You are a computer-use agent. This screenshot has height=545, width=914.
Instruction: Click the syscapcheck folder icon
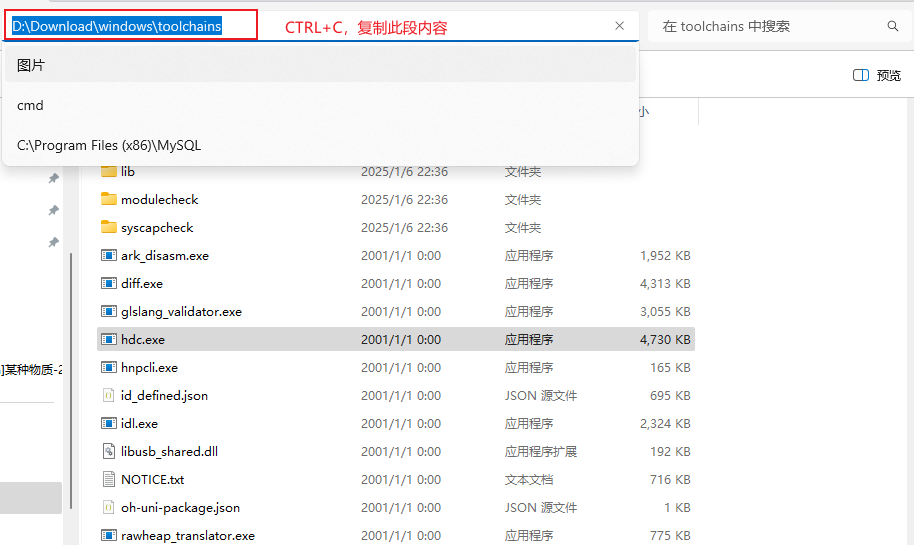(x=108, y=227)
